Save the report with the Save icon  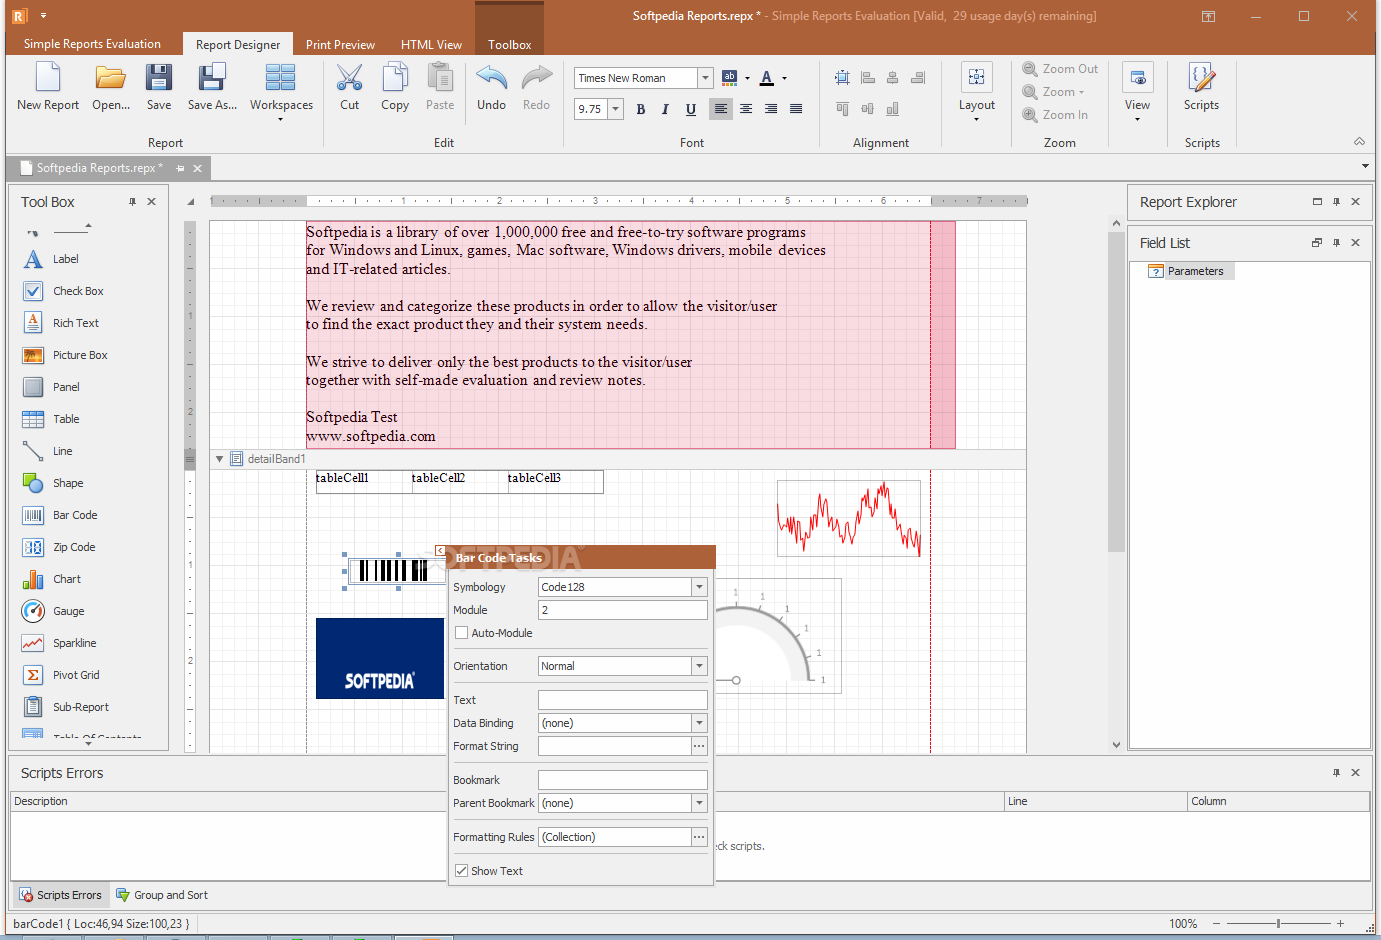point(159,78)
